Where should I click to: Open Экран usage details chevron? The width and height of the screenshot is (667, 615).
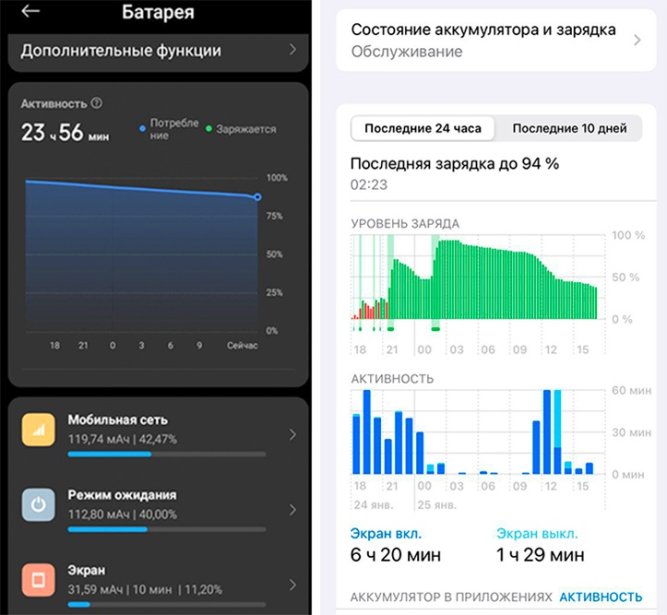click(x=293, y=585)
